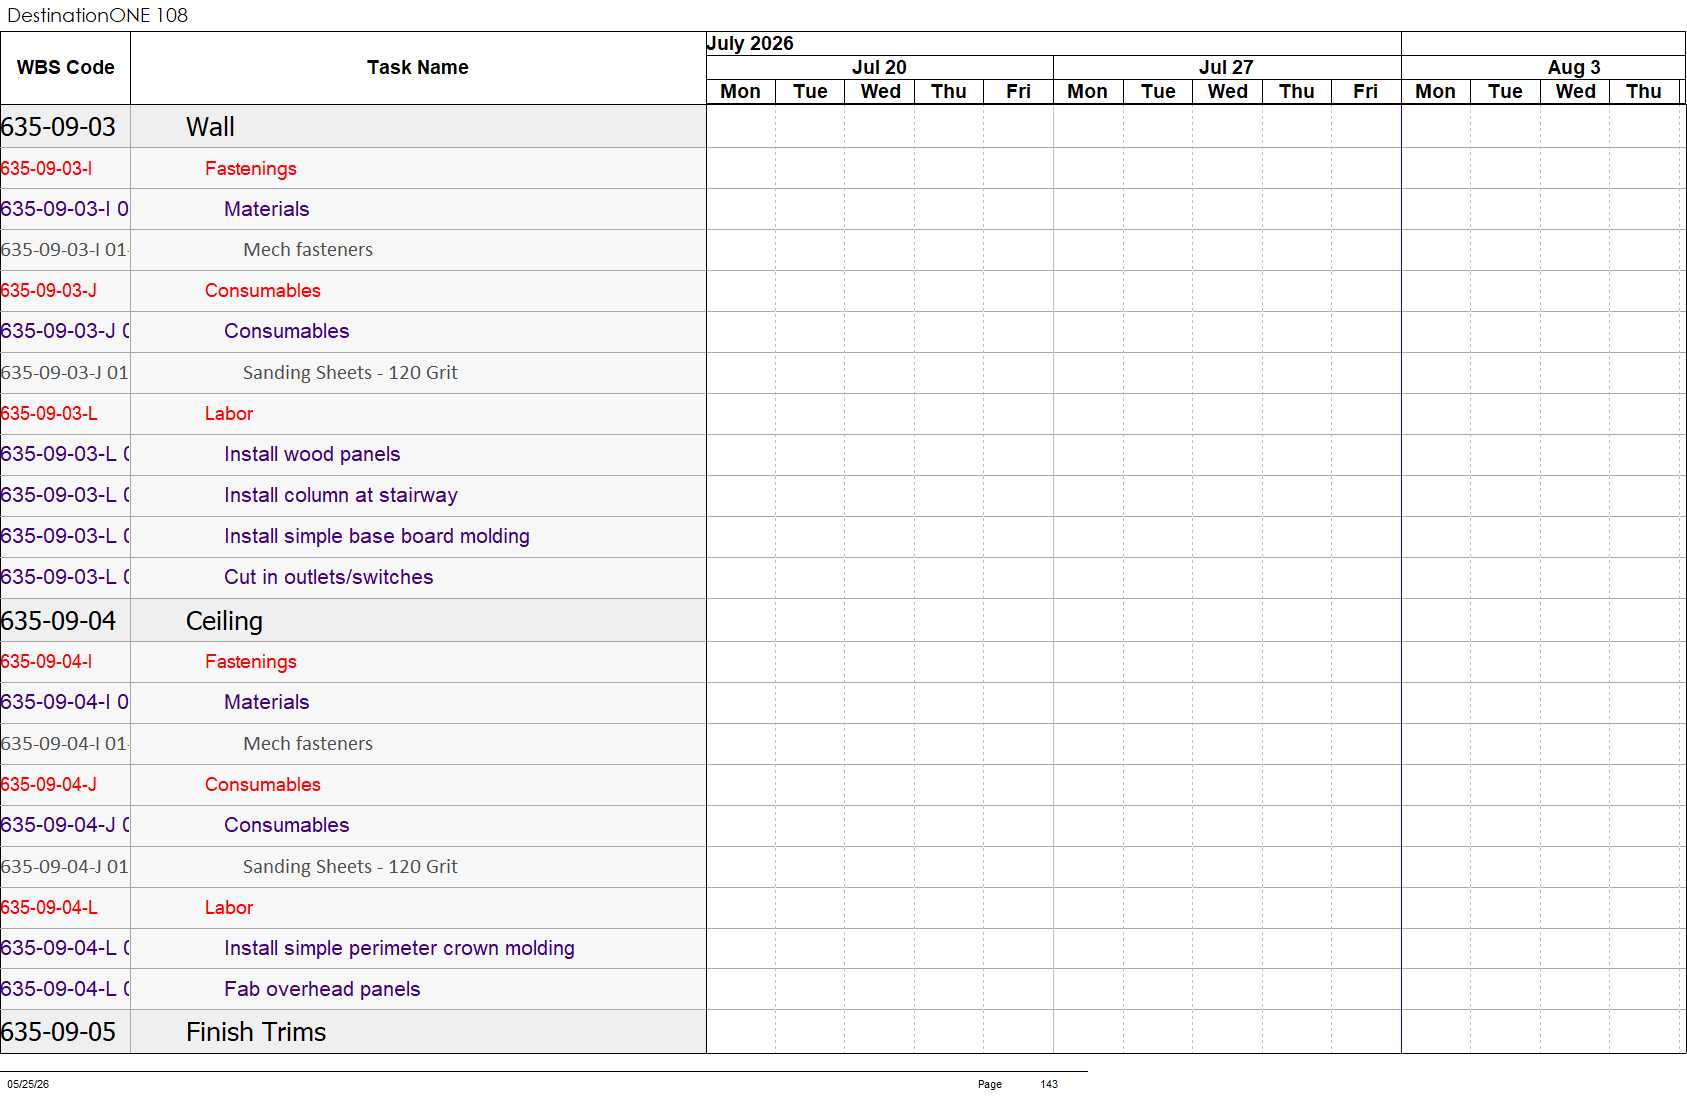Click WBS code beside Install wood panels
This screenshot has height=1097, width=1687.
tap(64, 454)
